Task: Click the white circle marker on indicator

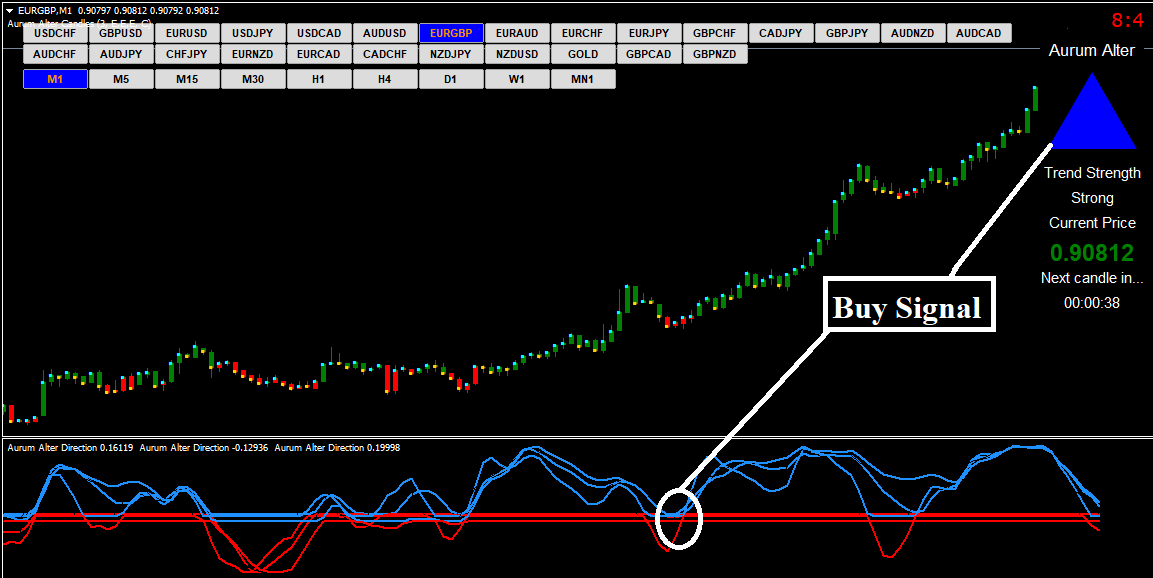Action: click(x=679, y=518)
